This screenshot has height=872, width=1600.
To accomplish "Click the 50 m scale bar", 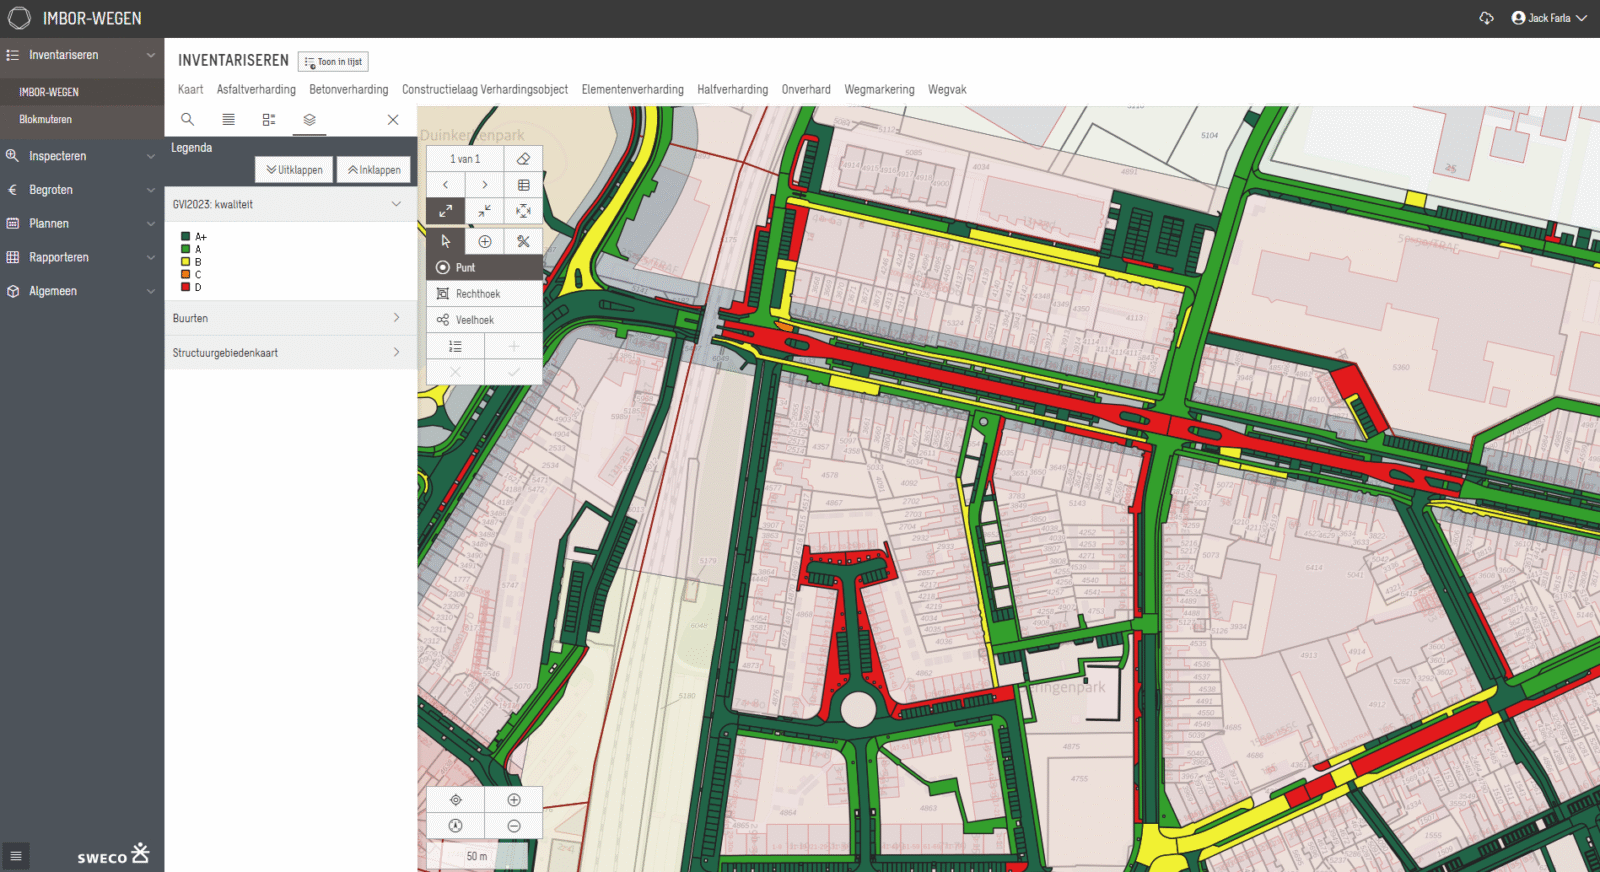I will click(477, 856).
